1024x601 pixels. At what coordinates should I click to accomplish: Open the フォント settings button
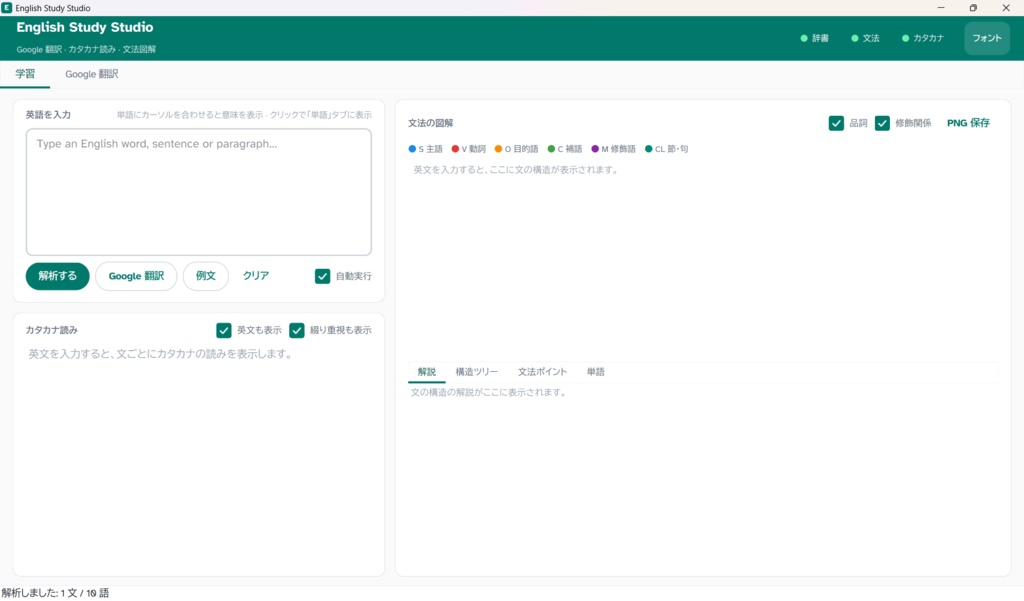987,39
